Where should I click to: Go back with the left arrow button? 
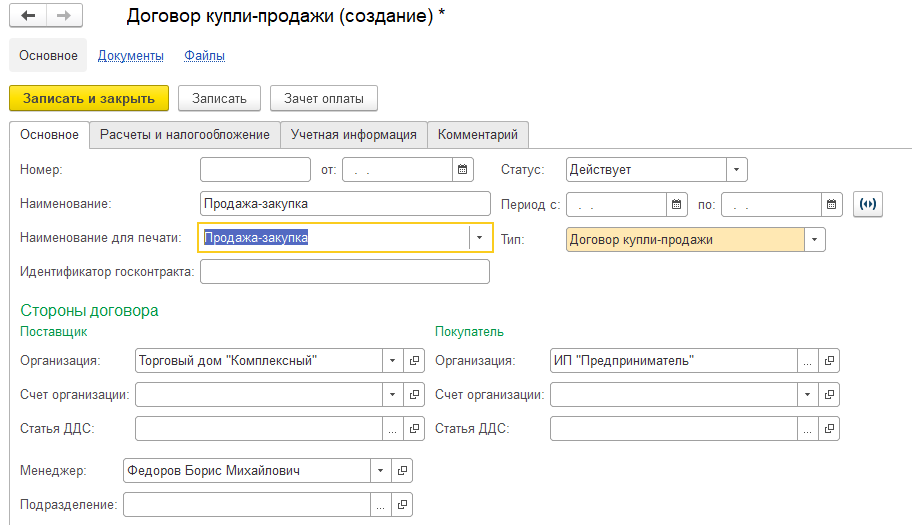(x=28, y=16)
